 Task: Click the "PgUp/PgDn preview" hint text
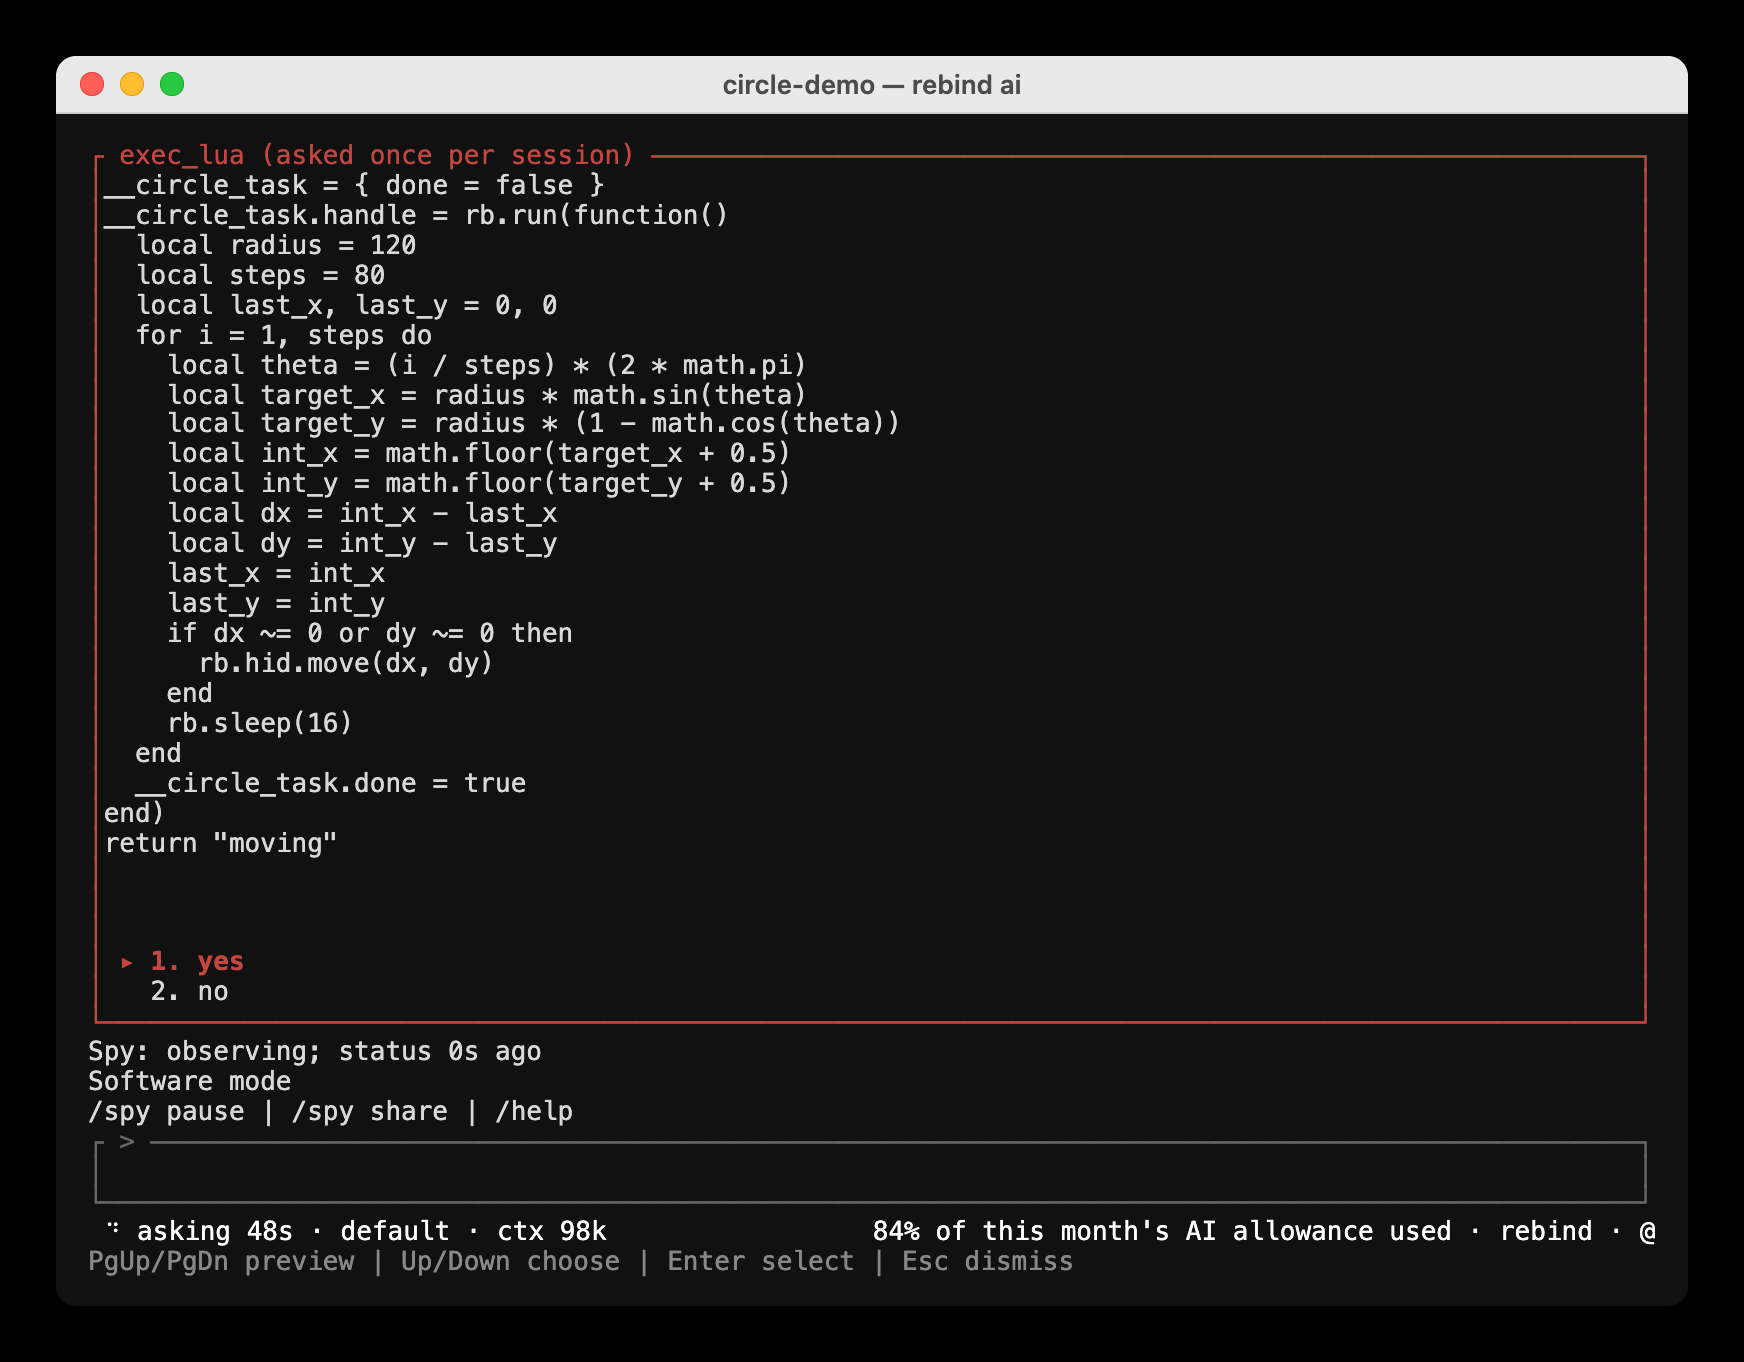coord(221,1261)
